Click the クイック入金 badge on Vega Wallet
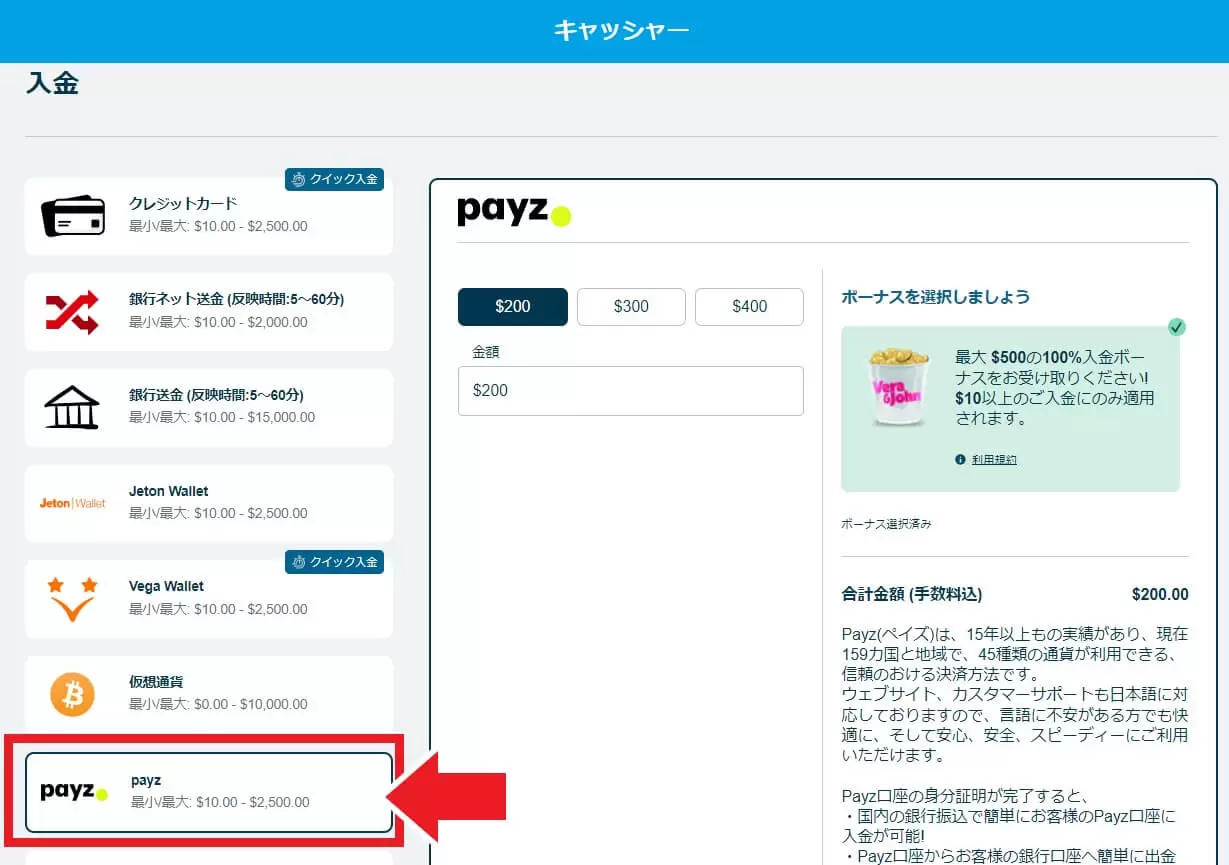This screenshot has width=1229, height=865. [335, 562]
